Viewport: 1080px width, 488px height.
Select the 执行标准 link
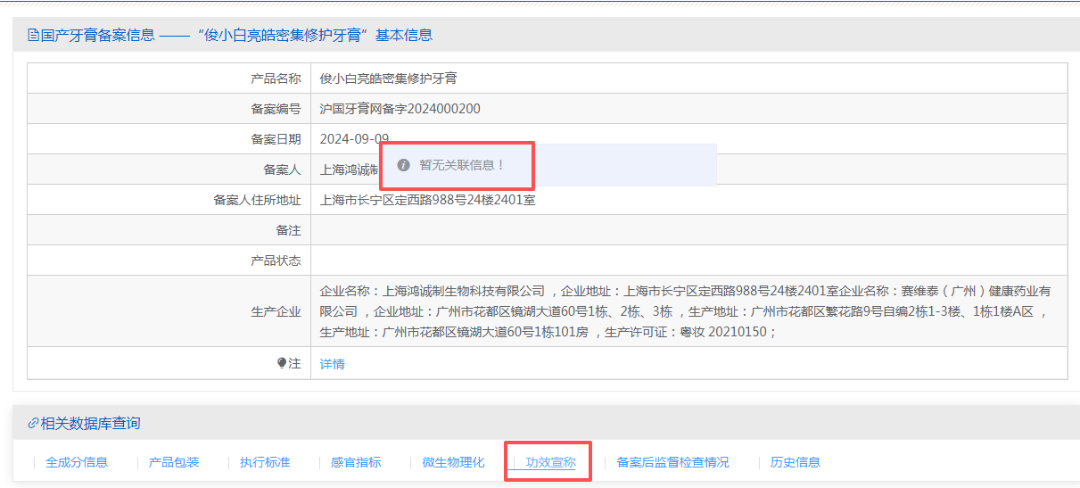tap(265, 462)
